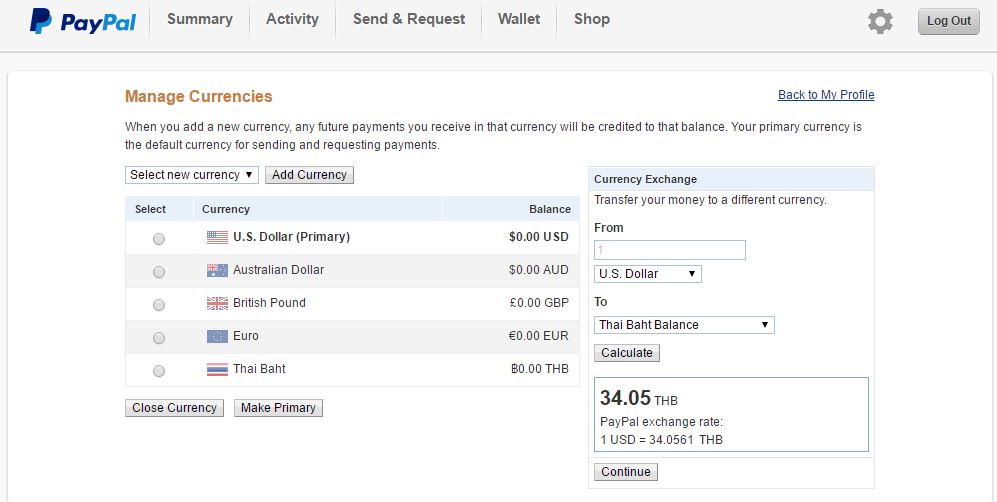Select the British Pound radio button
This screenshot has width=997, height=502.
[159, 305]
